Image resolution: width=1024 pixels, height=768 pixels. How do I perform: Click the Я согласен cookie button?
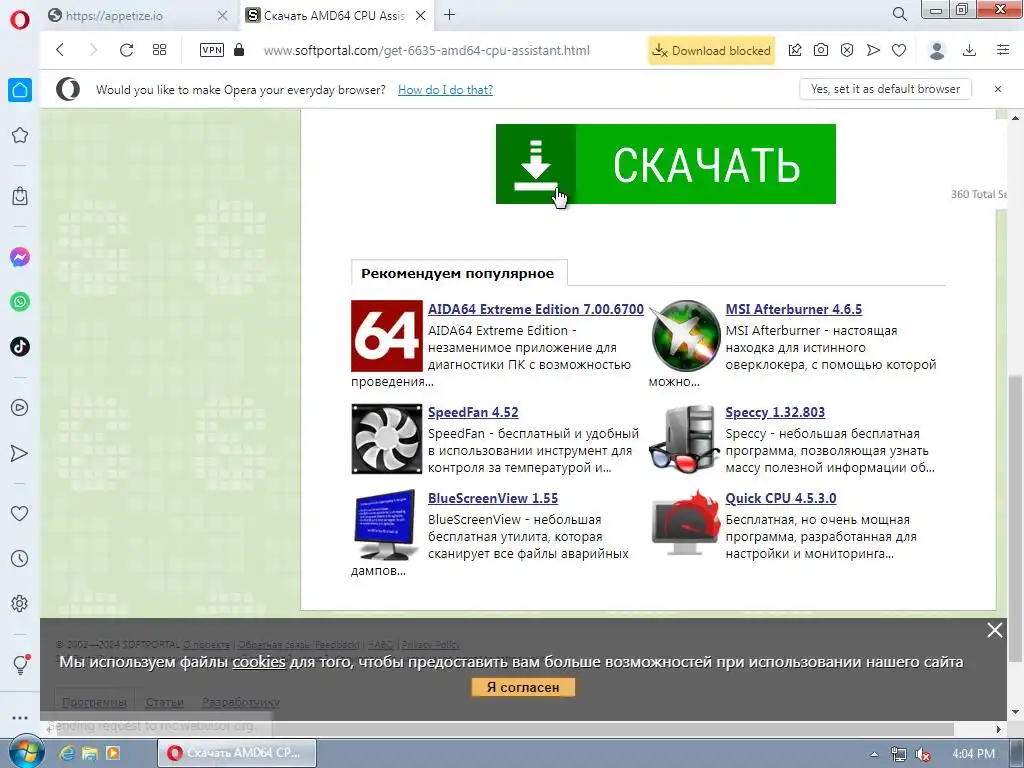tap(523, 687)
